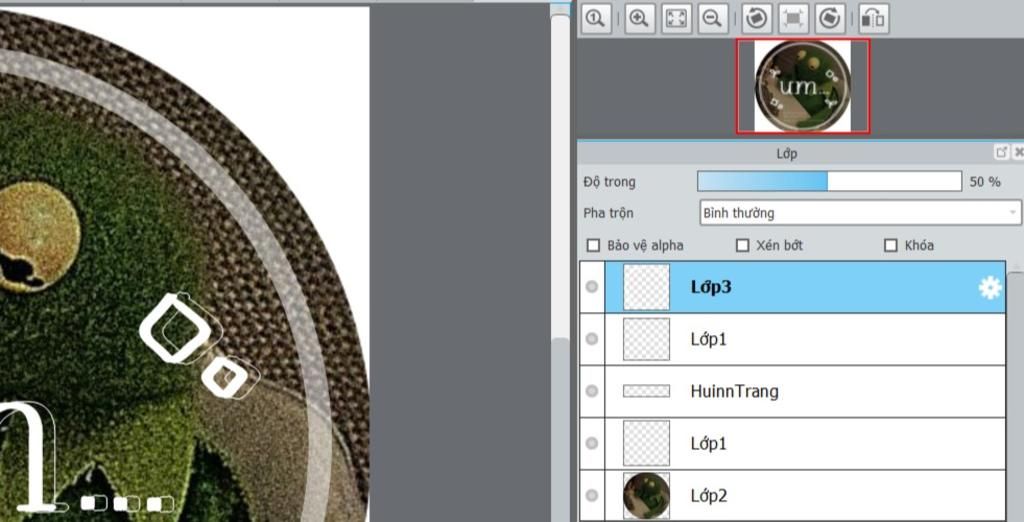Click the 50 % opacity value
Screen dimensions: 1024x522
(985, 182)
